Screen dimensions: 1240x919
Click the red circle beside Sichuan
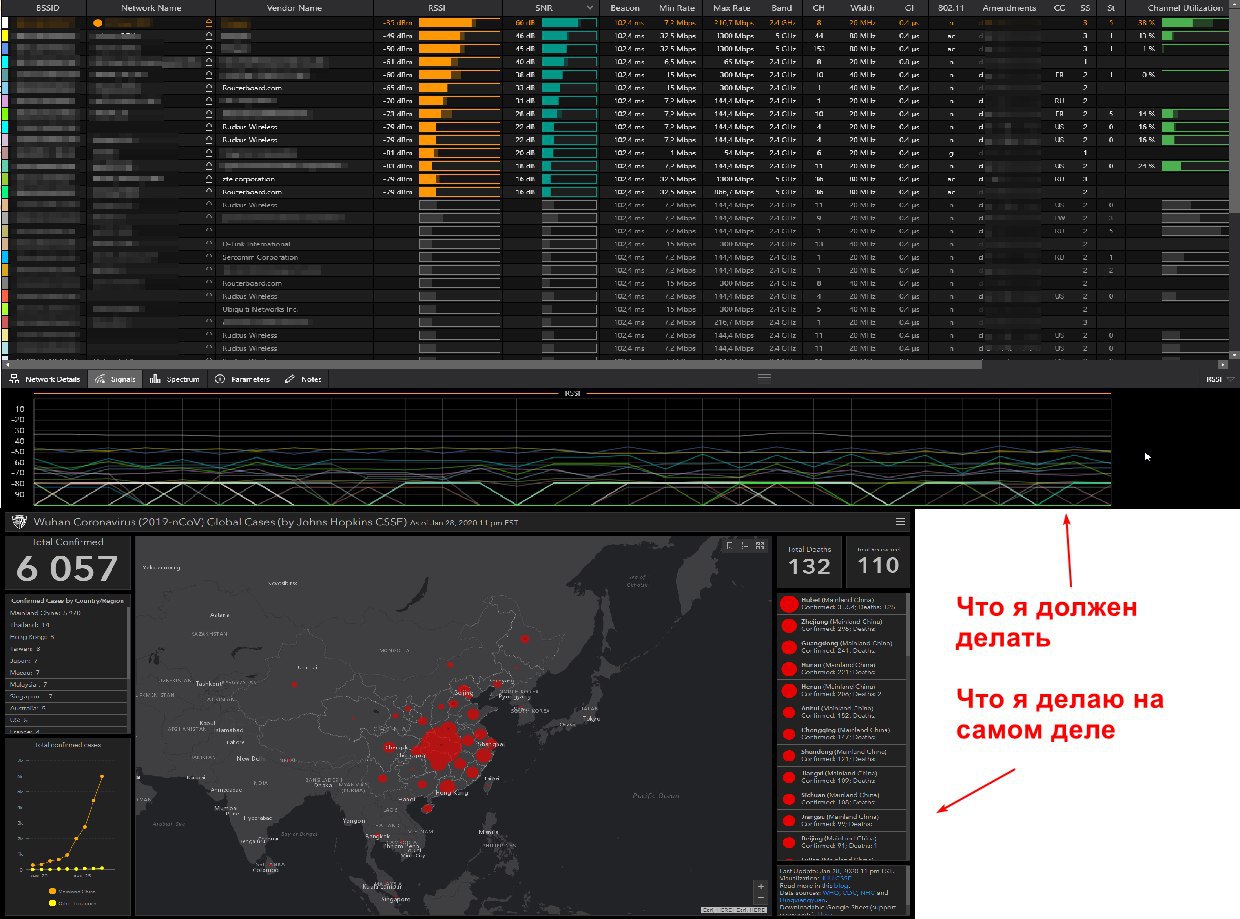pos(787,798)
